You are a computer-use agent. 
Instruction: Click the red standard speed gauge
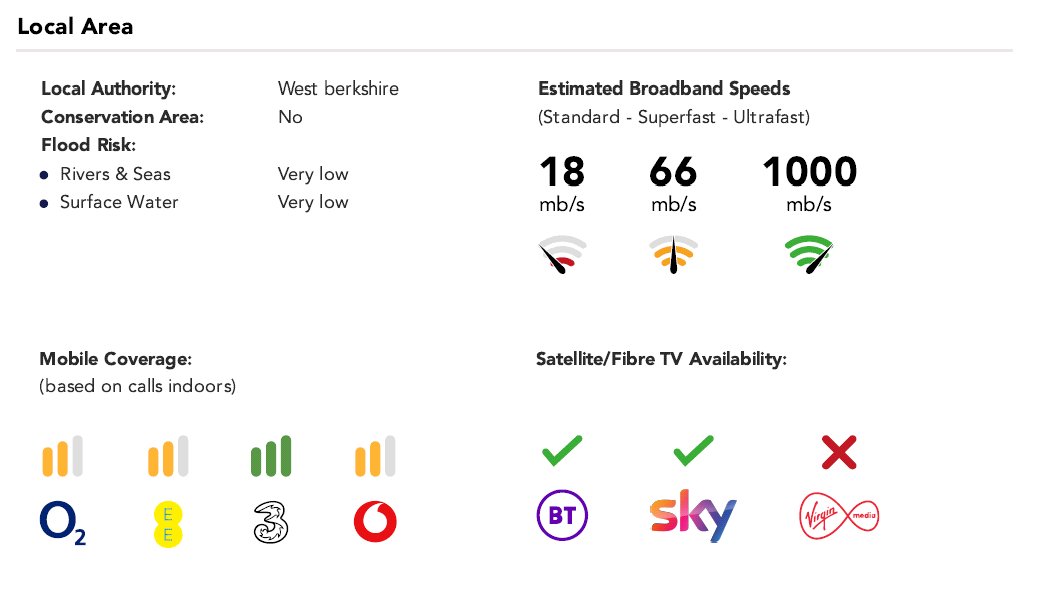click(x=562, y=254)
